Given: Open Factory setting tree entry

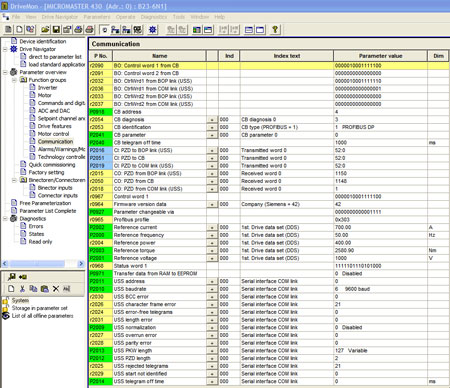Looking at the screenshot, I should coord(46,172).
